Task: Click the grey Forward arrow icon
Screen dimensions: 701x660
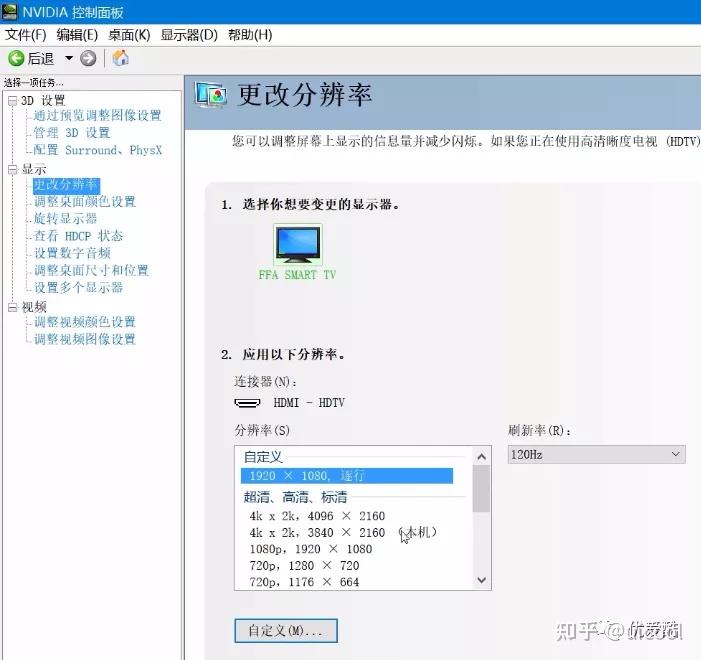Action: pos(88,58)
